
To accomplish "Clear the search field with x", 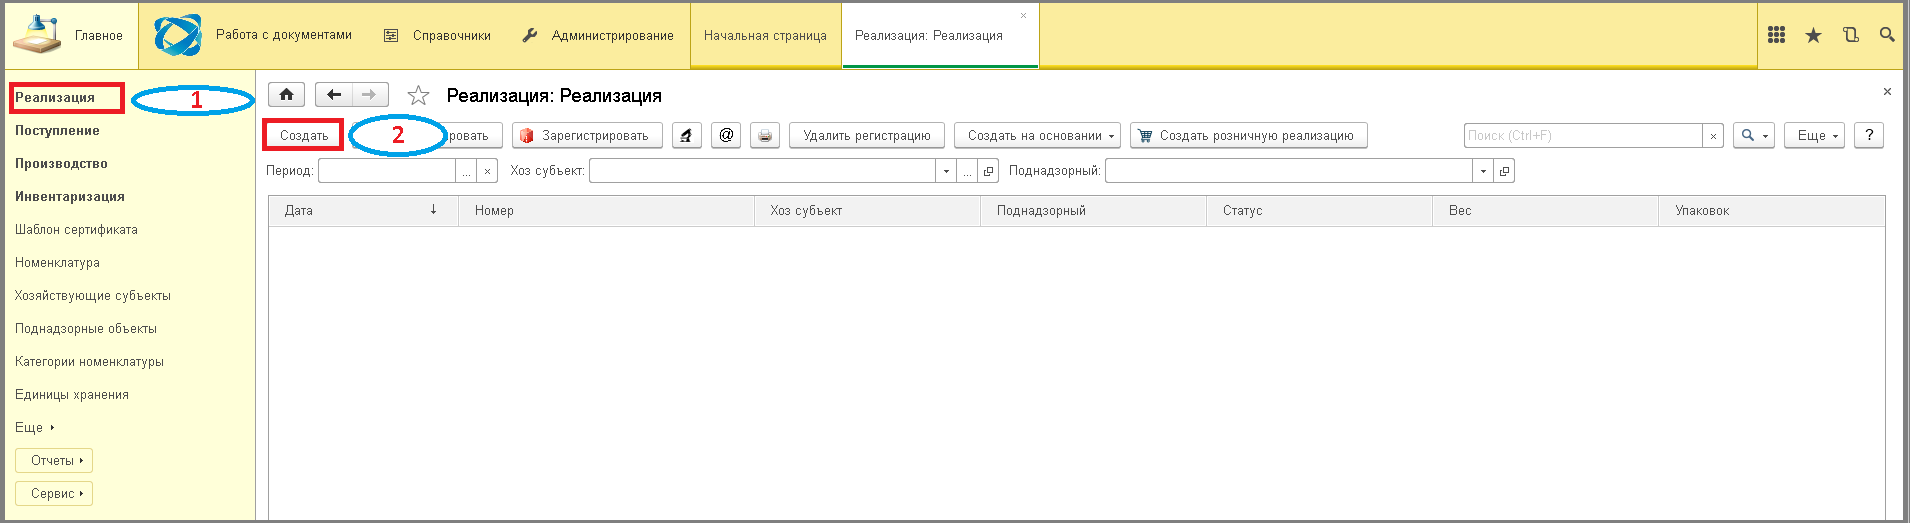I will click(1713, 136).
